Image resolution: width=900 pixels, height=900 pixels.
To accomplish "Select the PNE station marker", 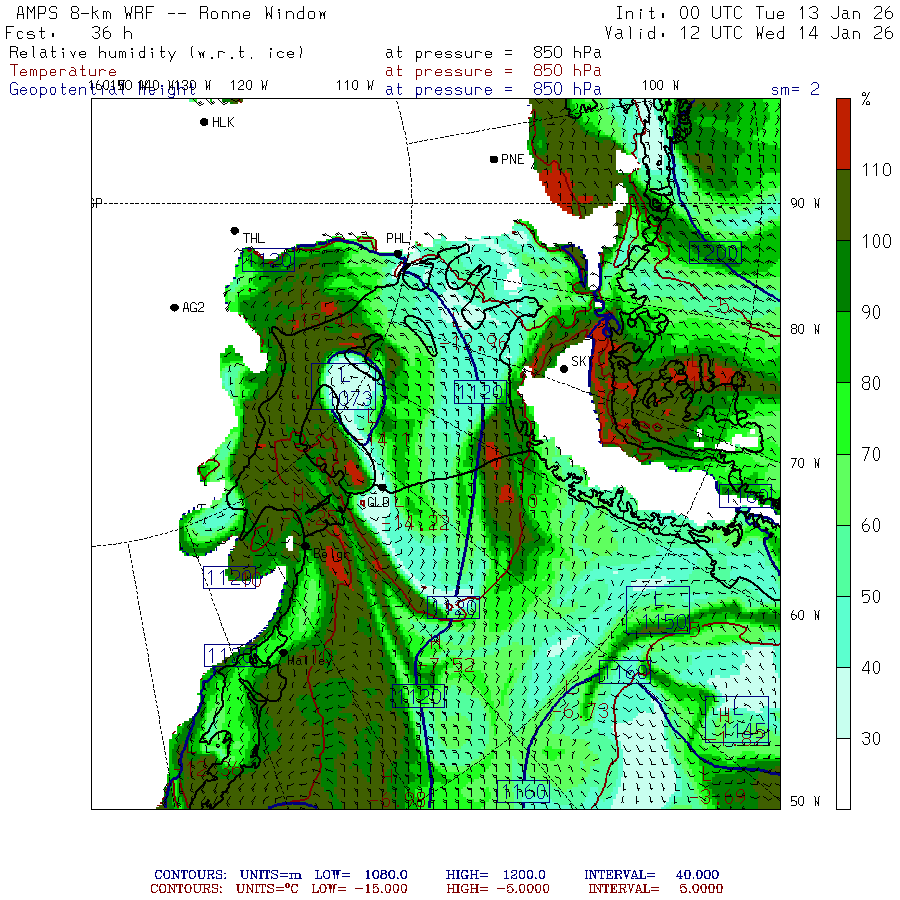I will (x=494, y=159).
